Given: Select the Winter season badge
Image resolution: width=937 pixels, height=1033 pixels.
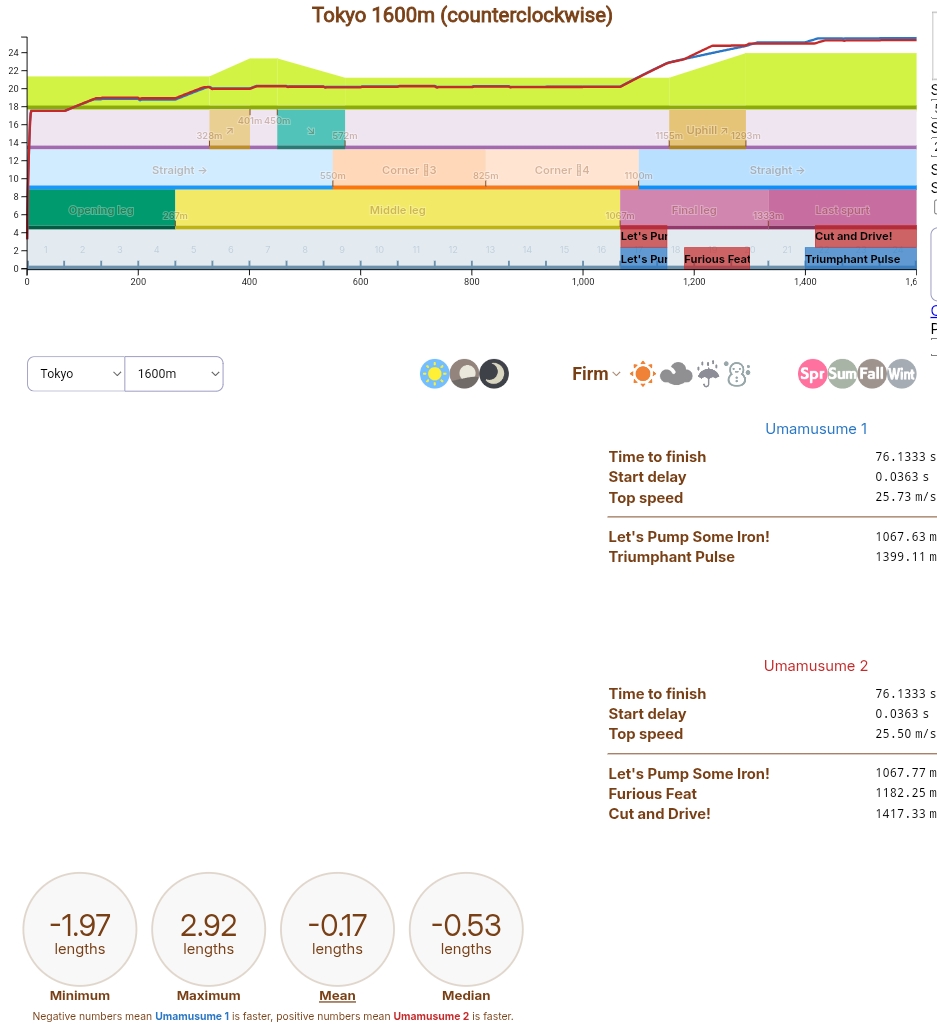Looking at the screenshot, I should click(901, 374).
